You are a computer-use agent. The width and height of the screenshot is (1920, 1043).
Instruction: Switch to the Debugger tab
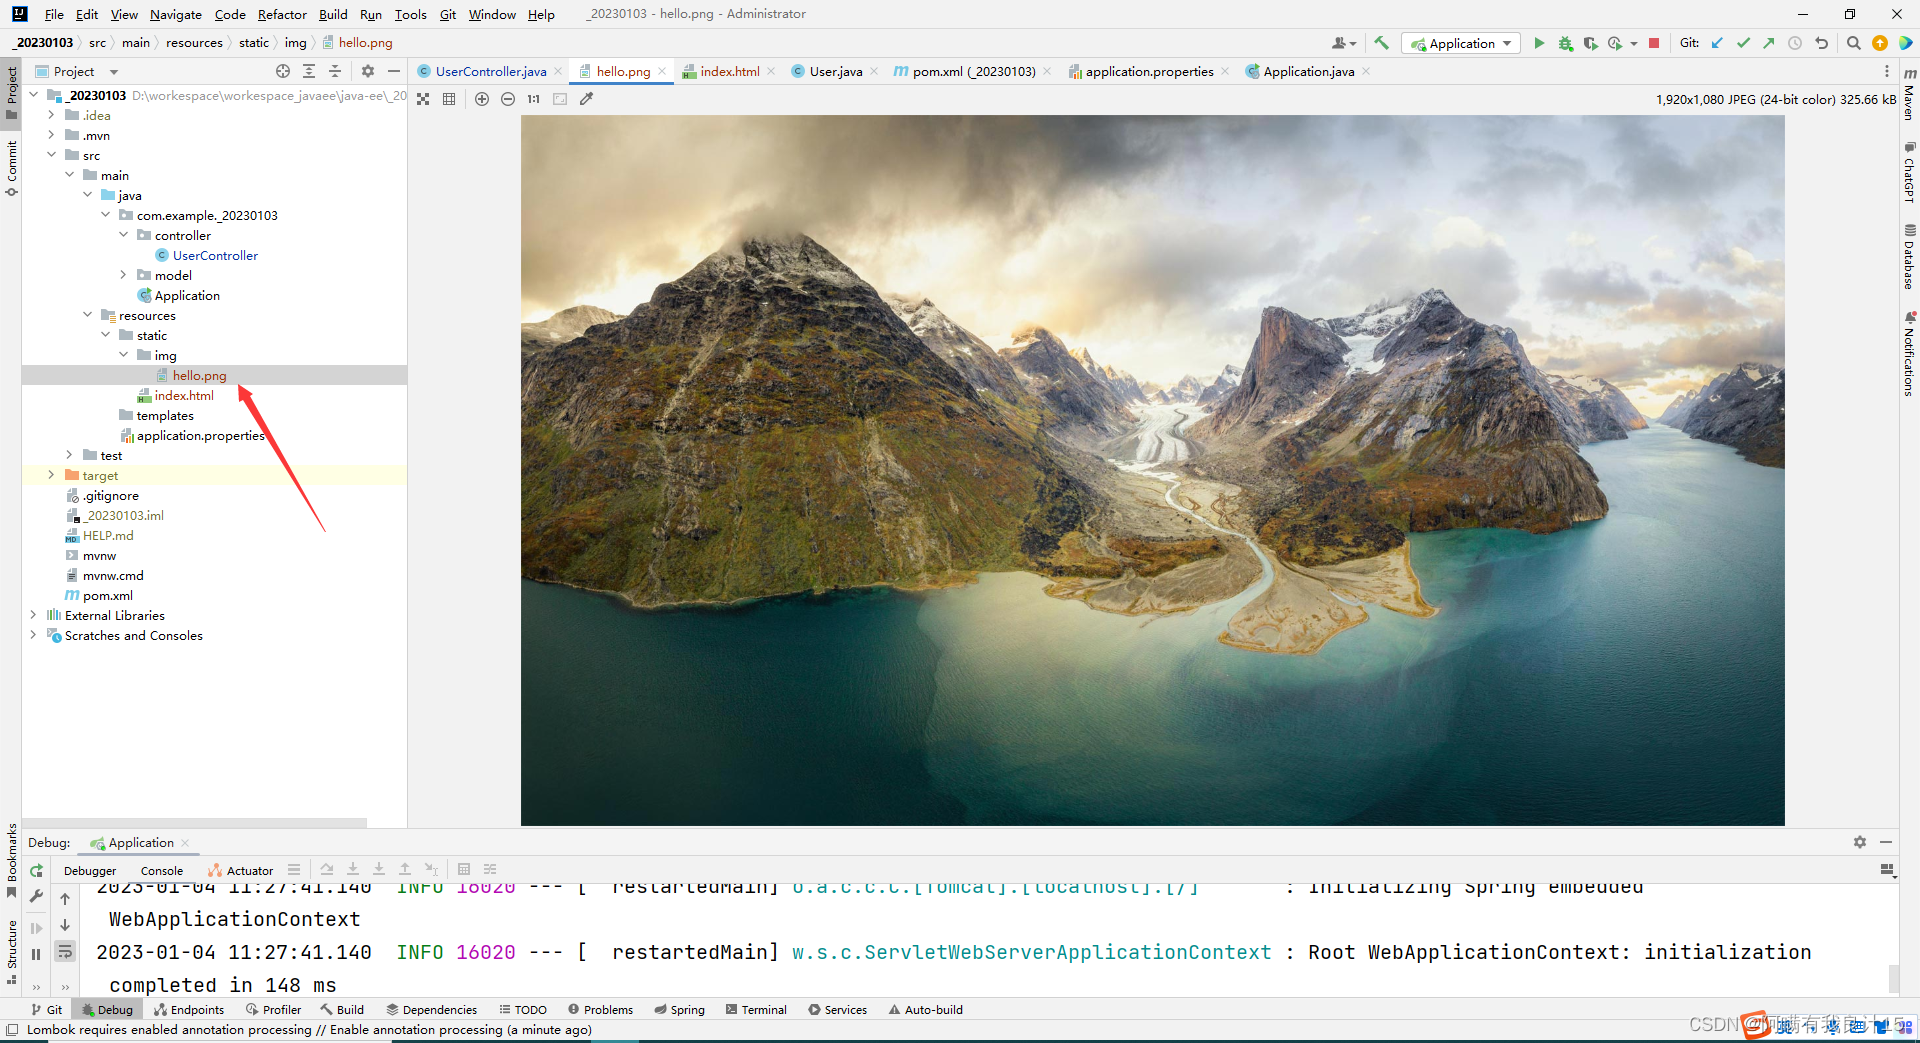point(90,871)
